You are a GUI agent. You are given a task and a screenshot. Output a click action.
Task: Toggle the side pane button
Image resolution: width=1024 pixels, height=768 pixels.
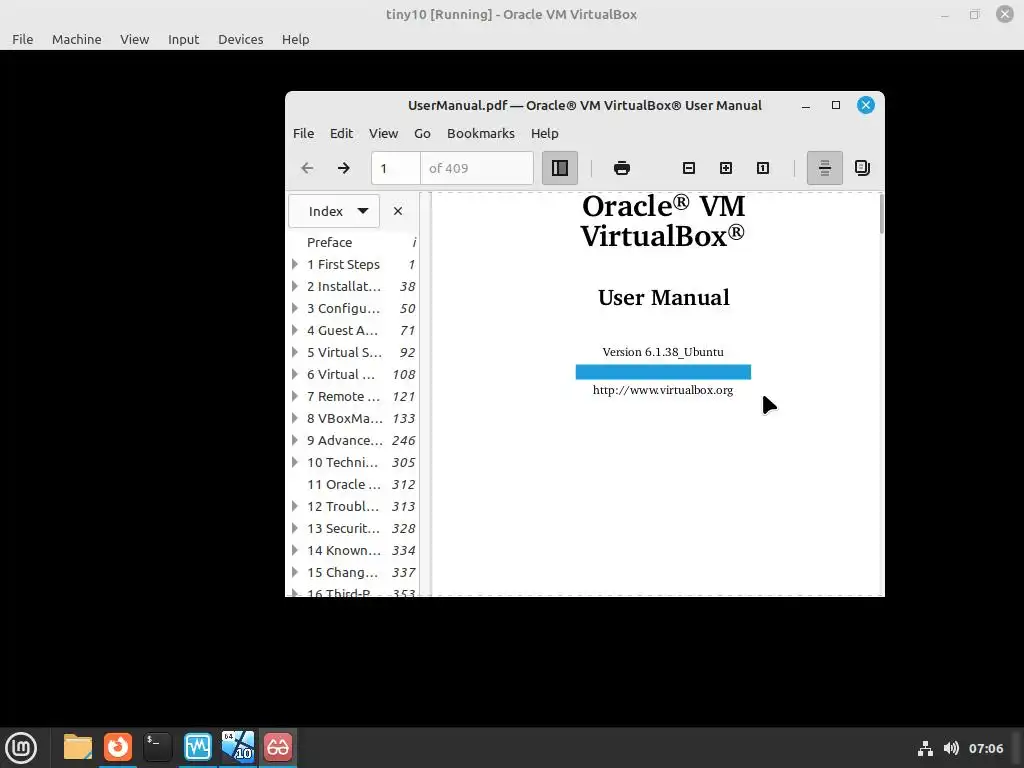(560, 168)
